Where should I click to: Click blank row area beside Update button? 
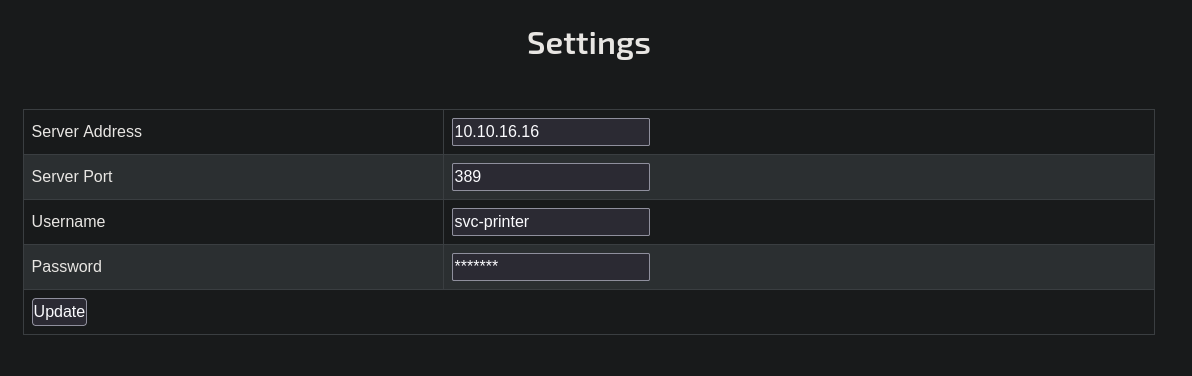pyautogui.click(x=620, y=312)
